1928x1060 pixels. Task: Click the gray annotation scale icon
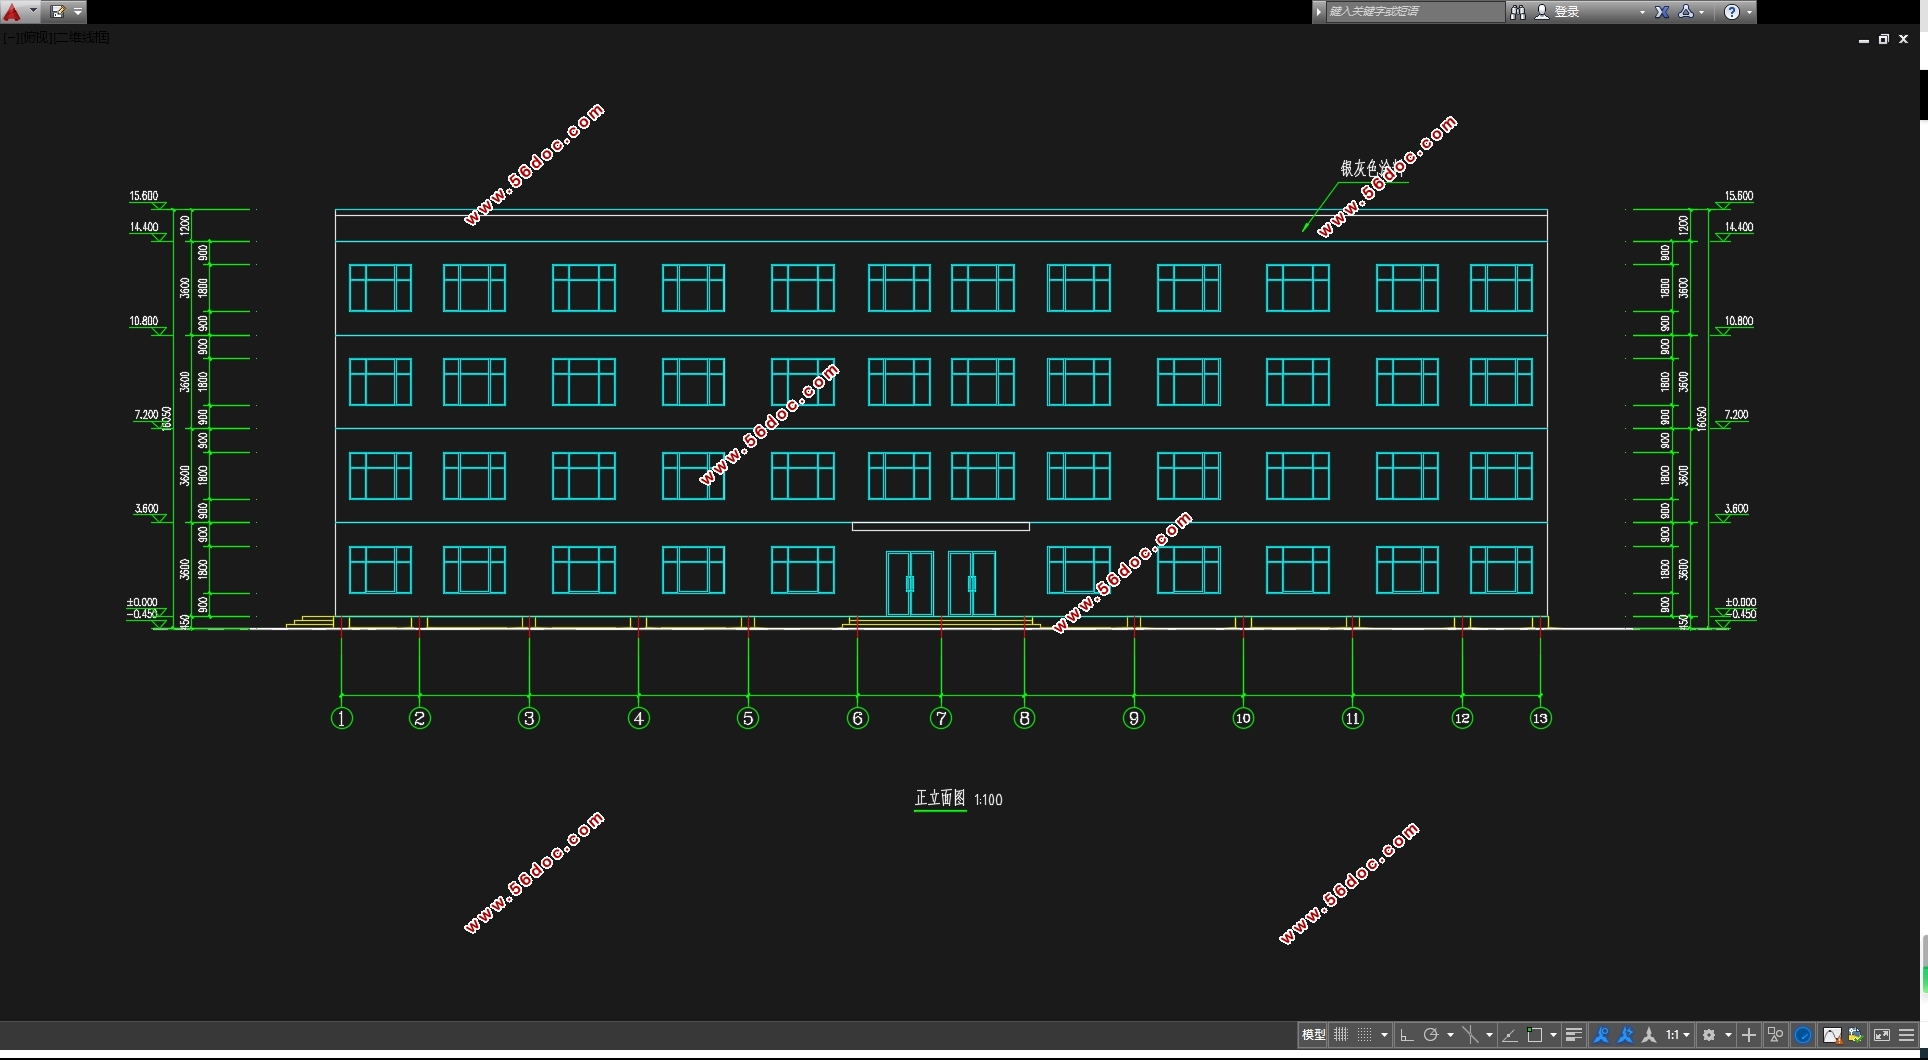click(x=1649, y=1035)
